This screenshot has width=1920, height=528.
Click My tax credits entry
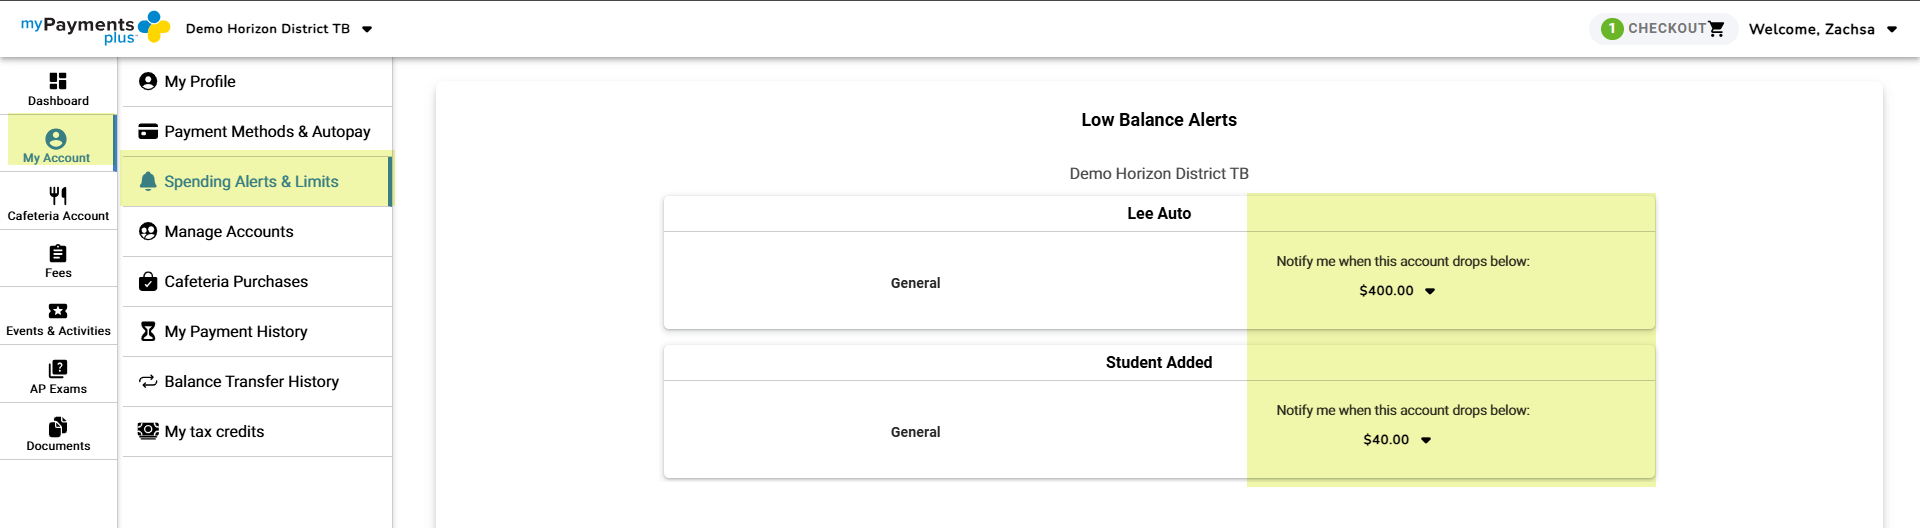coord(214,432)
